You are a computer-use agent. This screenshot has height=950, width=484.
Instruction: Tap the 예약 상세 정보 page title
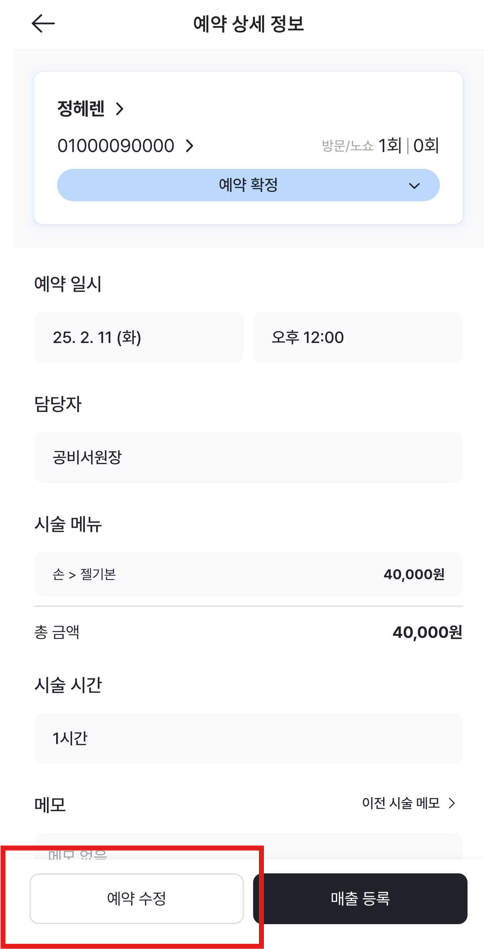248,24
